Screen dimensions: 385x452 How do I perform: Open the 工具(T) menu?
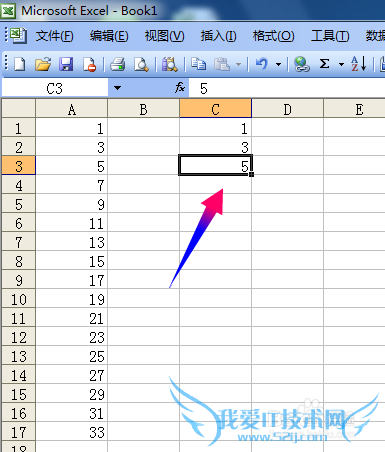pyautogui.click(x=330, y=36)
